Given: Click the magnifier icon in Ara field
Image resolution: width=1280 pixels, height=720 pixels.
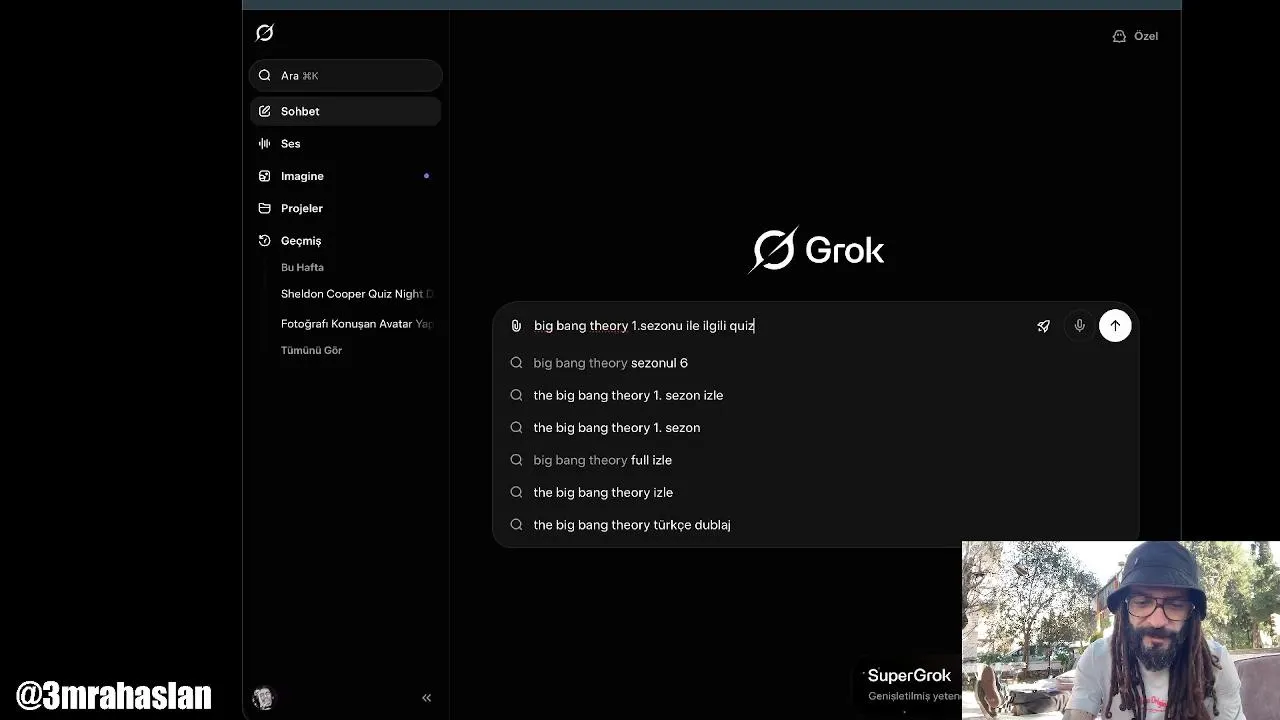Looking at the screenshot, I should [264, 75].
